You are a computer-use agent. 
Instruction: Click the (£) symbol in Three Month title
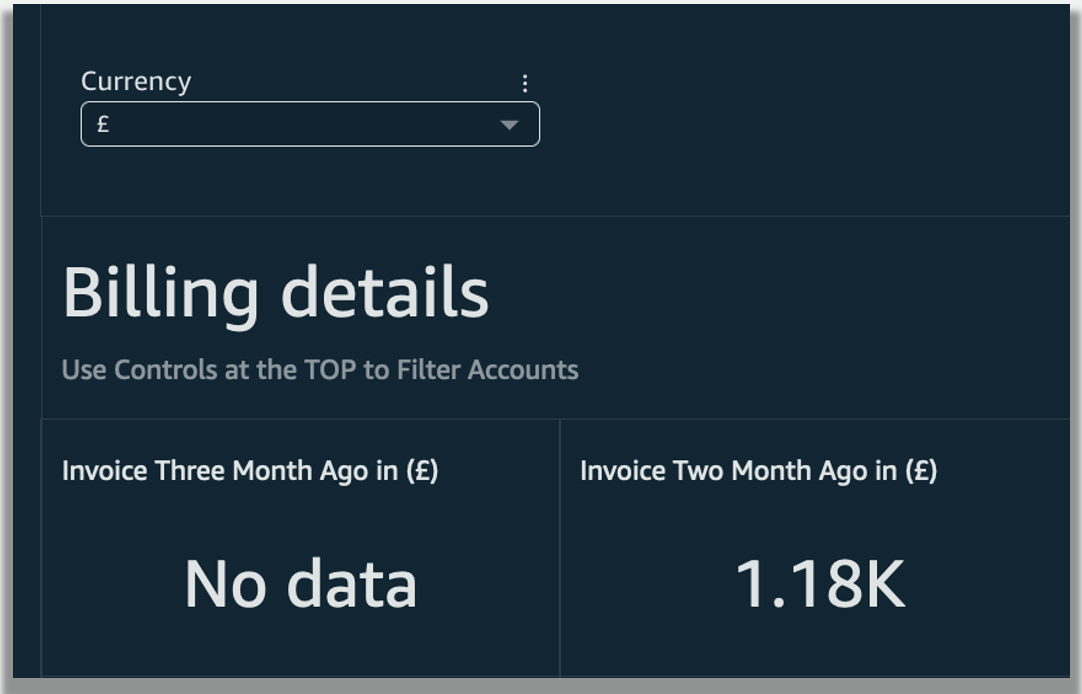421,470
